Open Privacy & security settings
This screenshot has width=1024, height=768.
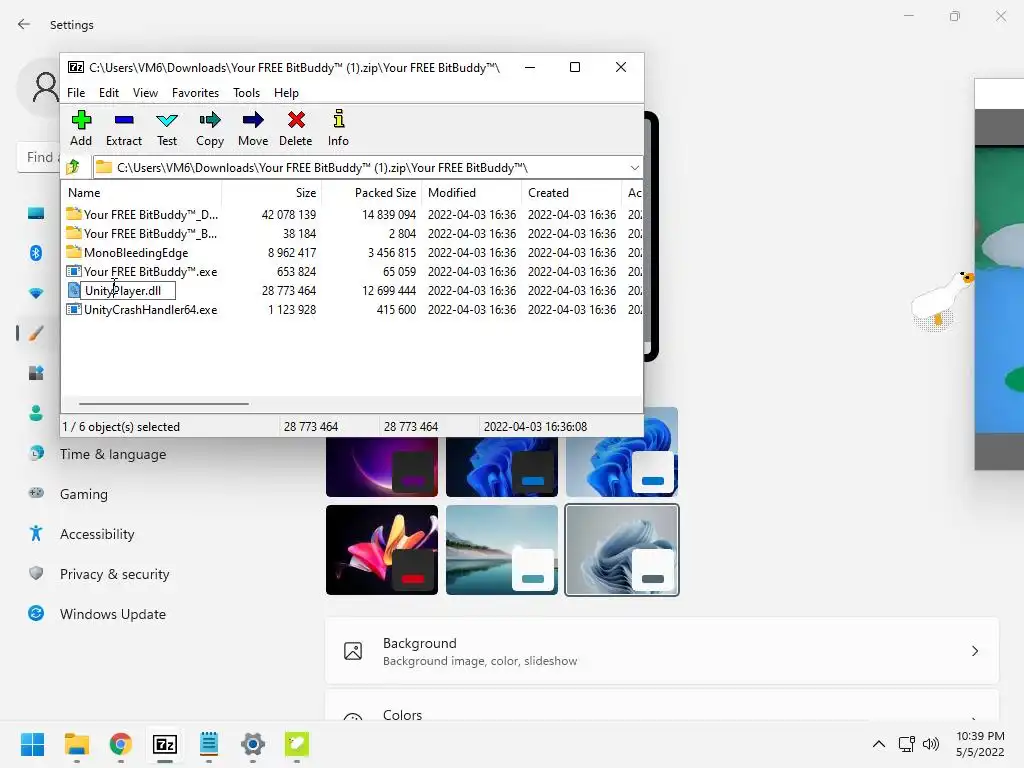pos(114,574)
